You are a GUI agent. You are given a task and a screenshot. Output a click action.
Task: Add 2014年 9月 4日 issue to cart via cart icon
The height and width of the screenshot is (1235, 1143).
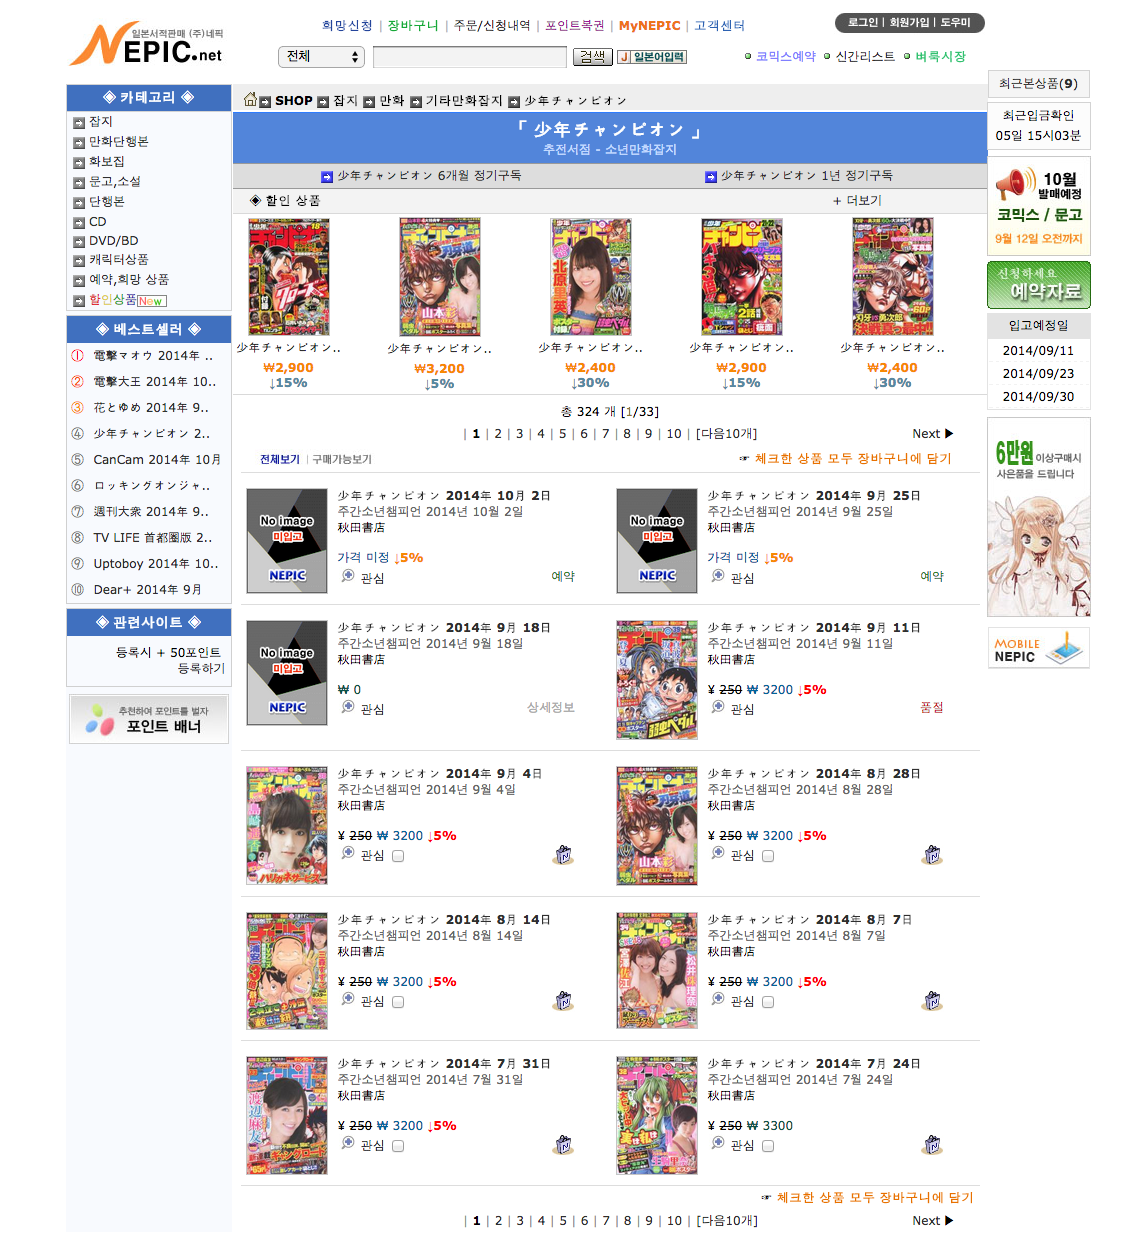click(x=563, y=855)
